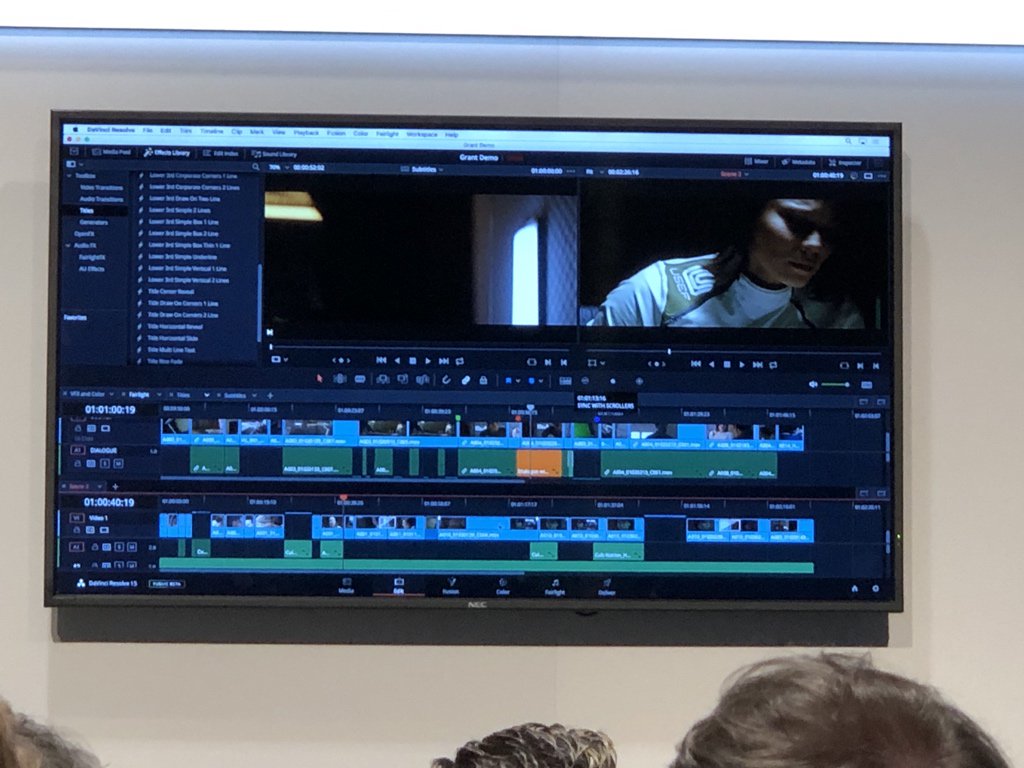Click the Insert Clip icon
Viewport: 1024px width, 768px height.
point(383,379)
